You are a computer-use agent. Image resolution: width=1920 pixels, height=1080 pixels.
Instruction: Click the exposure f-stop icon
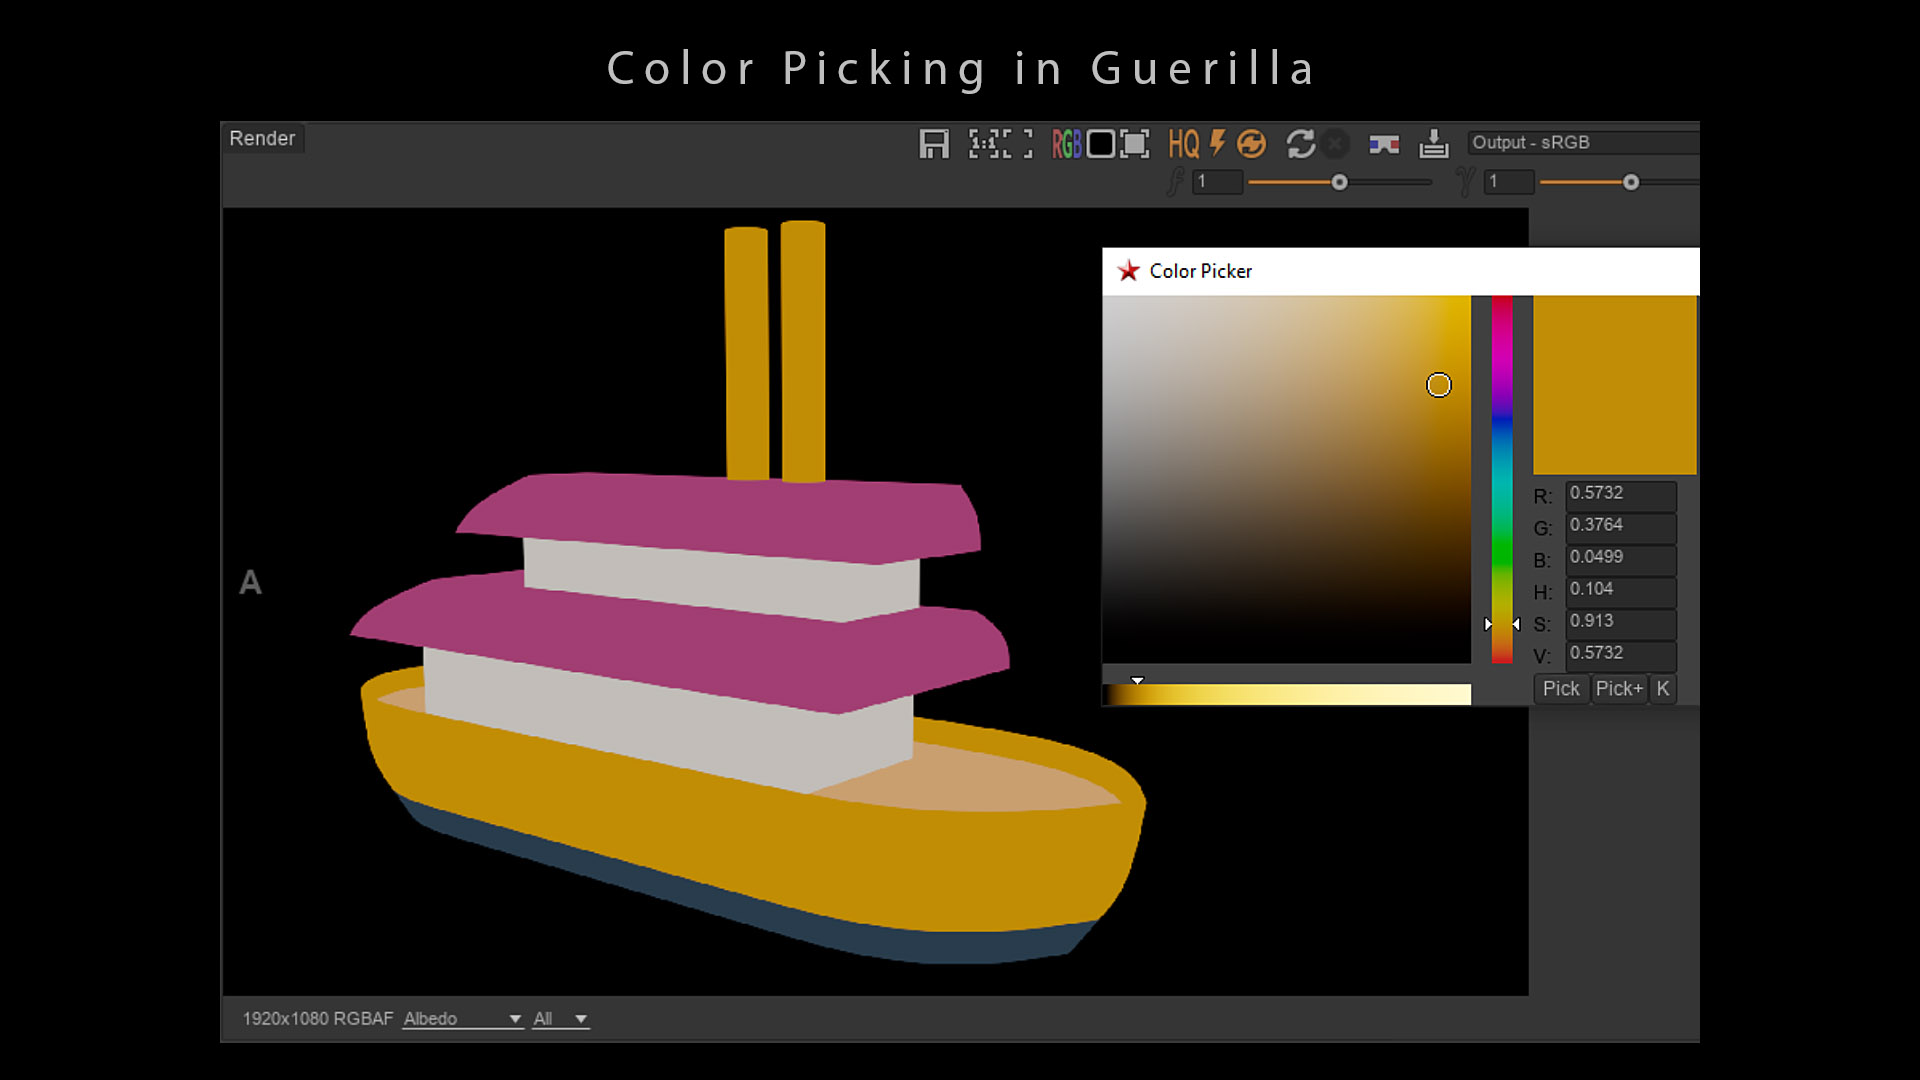pyautogui.click(x=1176, y=181)
